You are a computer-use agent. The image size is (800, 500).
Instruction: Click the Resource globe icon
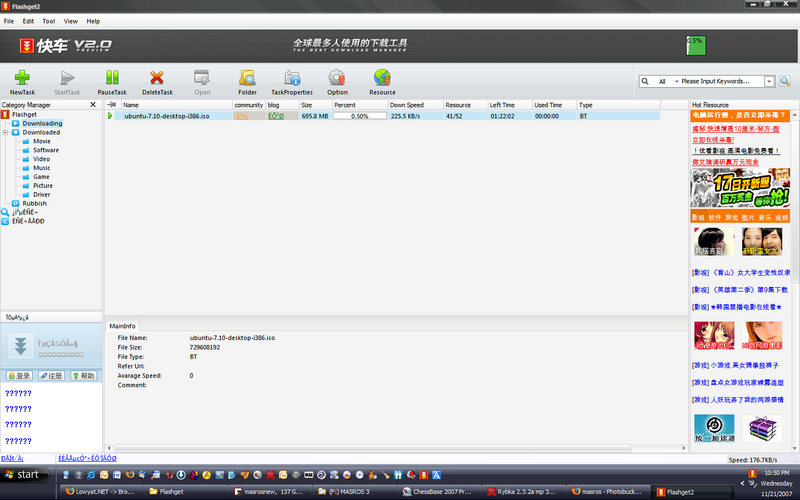(x=382, y=77)
